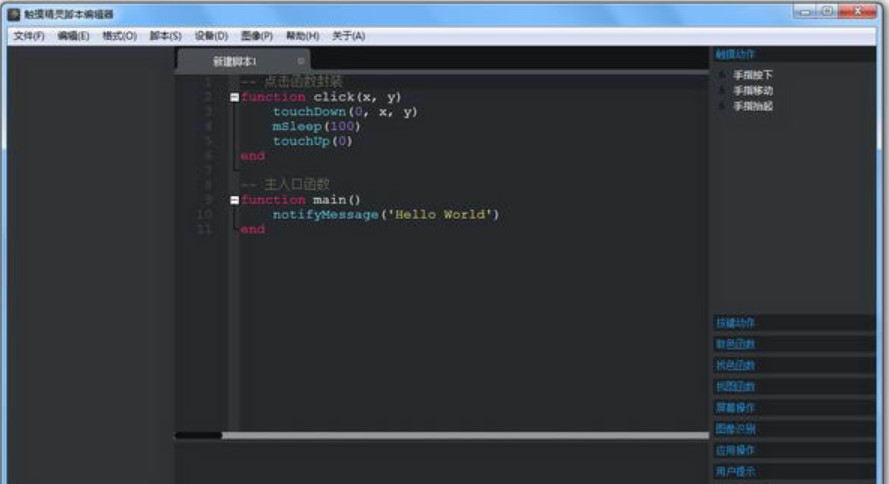Open the 文件(F) menu

pos(29,36)
